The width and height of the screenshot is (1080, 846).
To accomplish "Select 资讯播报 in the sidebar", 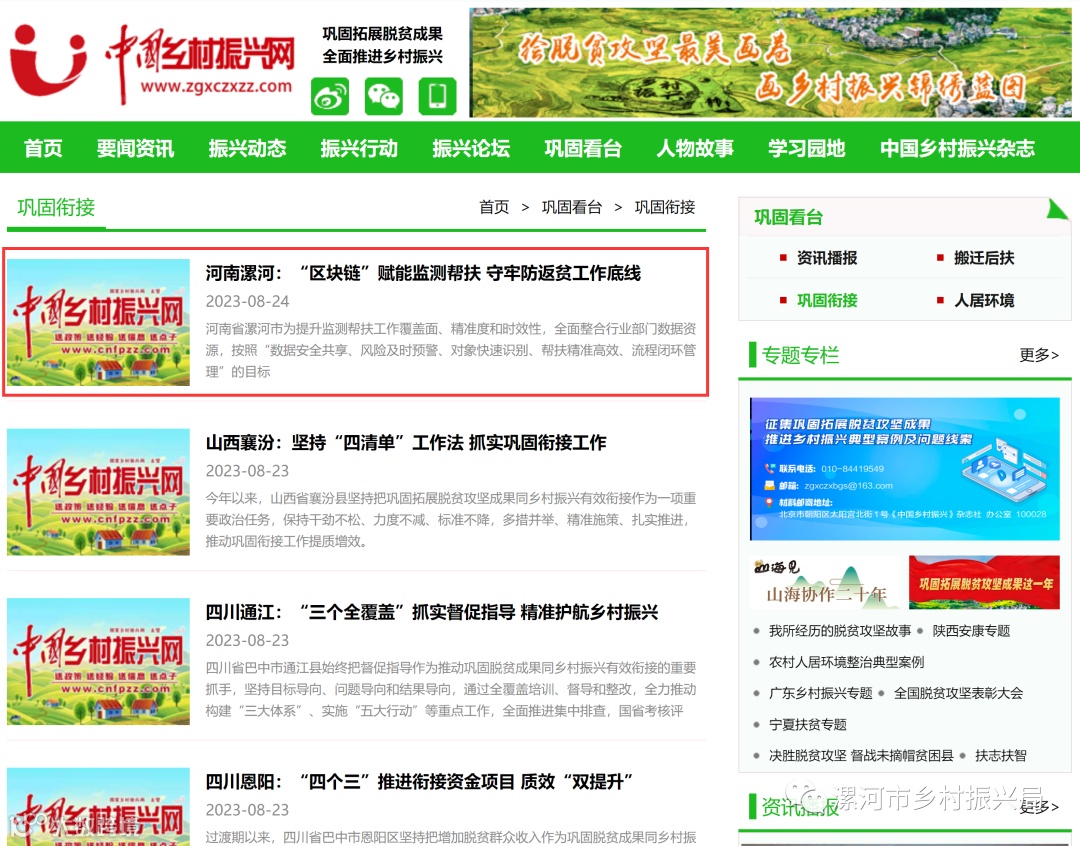I will (827, 258).
